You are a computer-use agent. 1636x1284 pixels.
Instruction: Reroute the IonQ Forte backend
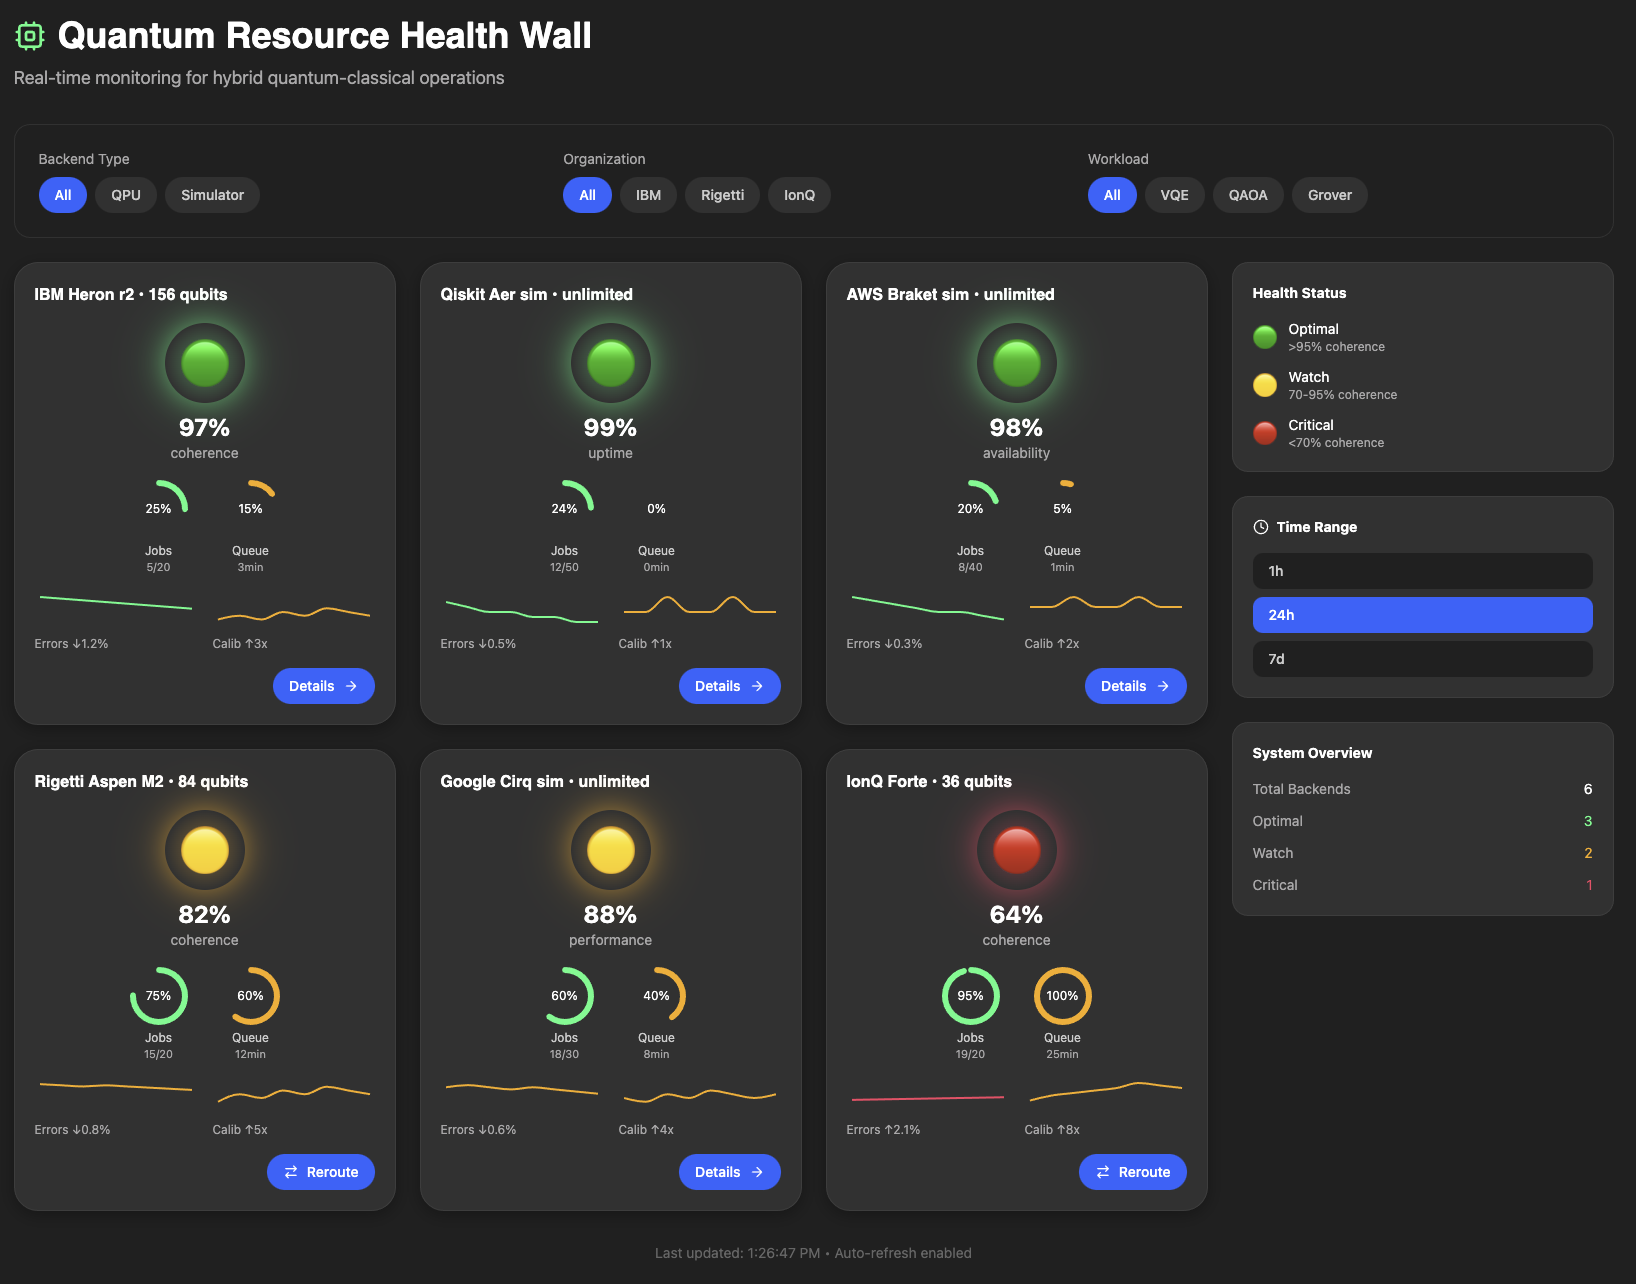tap(1132, 1172)
